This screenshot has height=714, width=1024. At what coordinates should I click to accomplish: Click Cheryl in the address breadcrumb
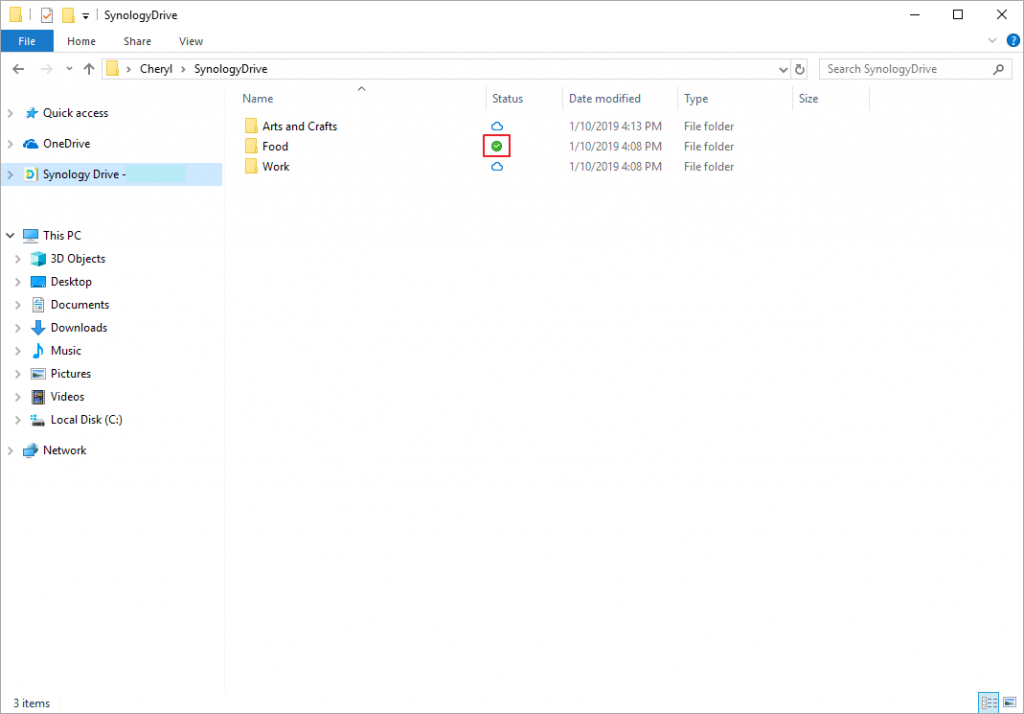pos(156,69)
